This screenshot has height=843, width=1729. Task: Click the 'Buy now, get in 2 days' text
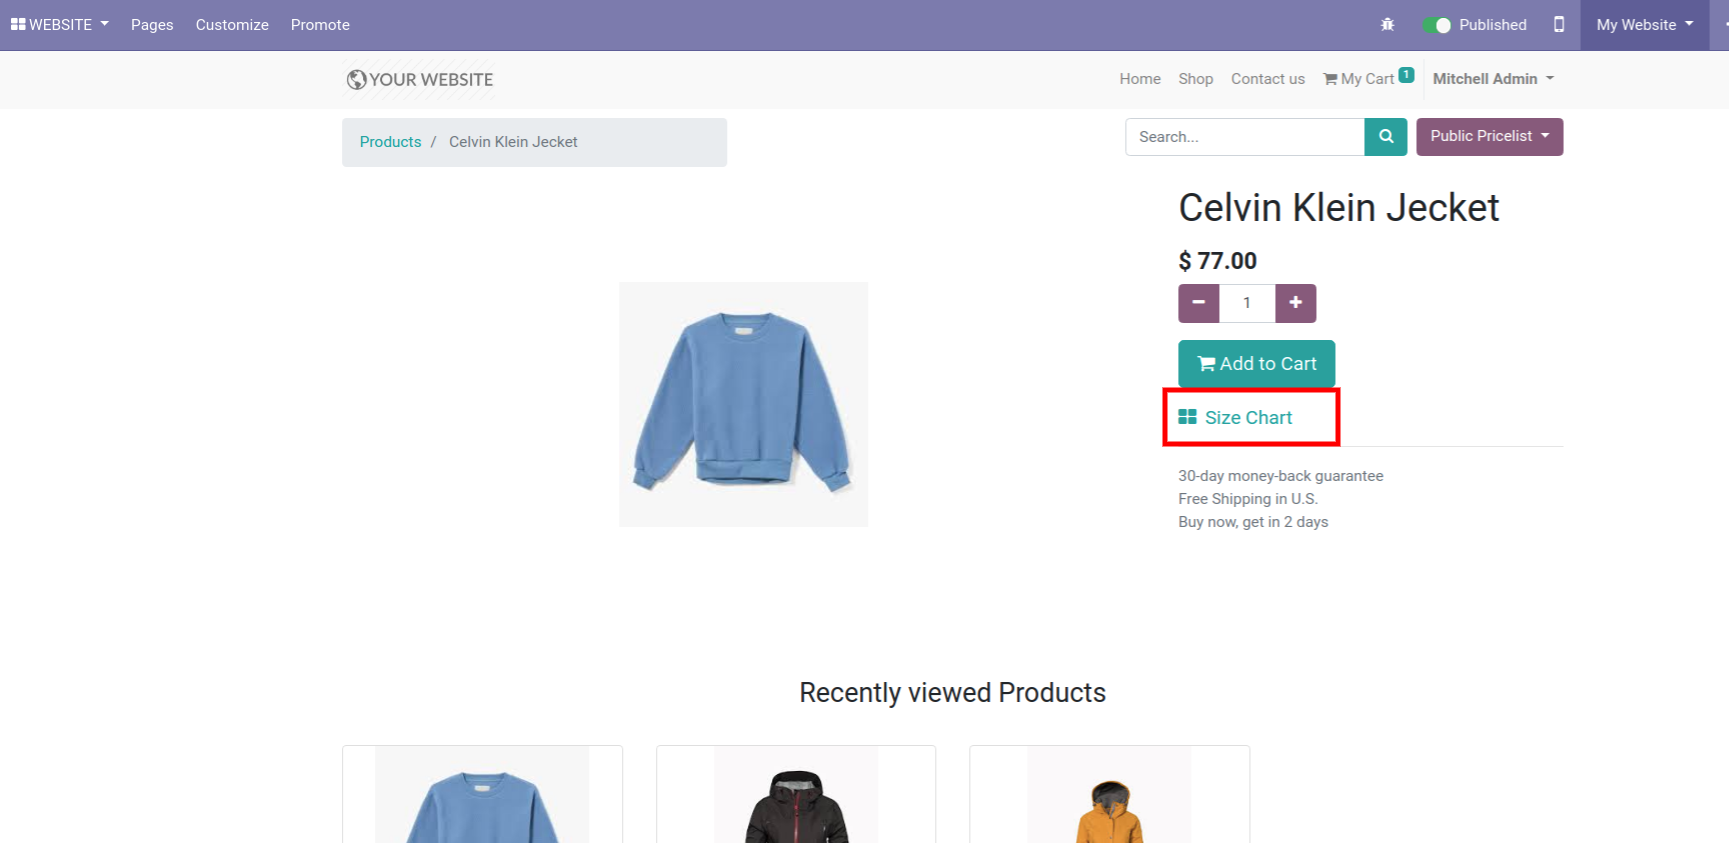[x=1253, y=522]
